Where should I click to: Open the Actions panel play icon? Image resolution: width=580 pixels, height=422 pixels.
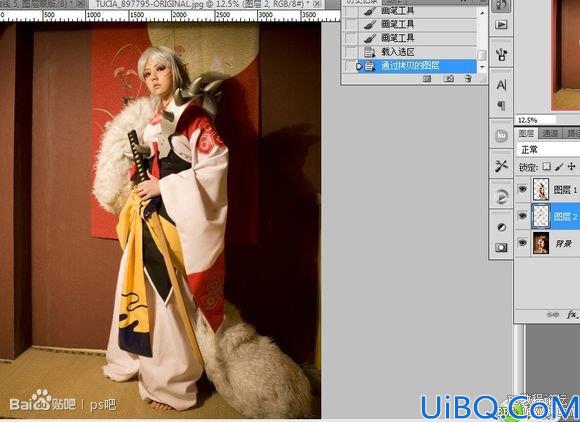(x=501, y=25)
